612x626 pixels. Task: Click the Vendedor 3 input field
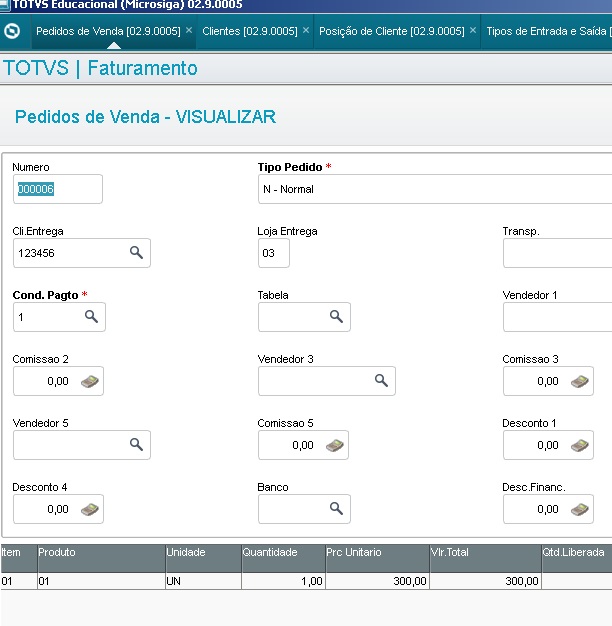[x=327, y=380]
